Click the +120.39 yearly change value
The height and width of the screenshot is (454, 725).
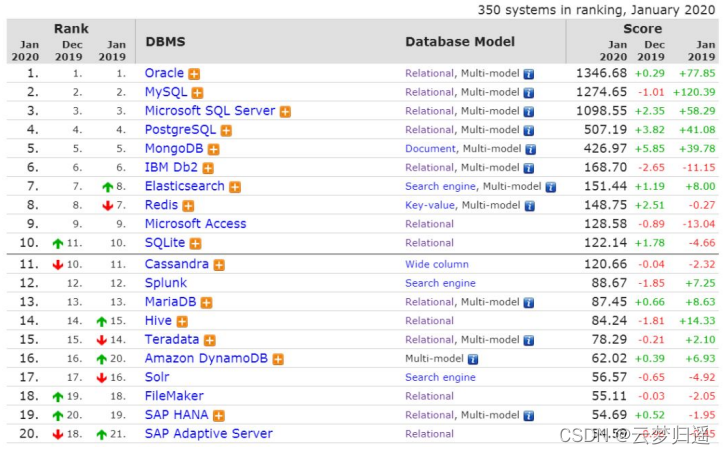coord(694,92)
